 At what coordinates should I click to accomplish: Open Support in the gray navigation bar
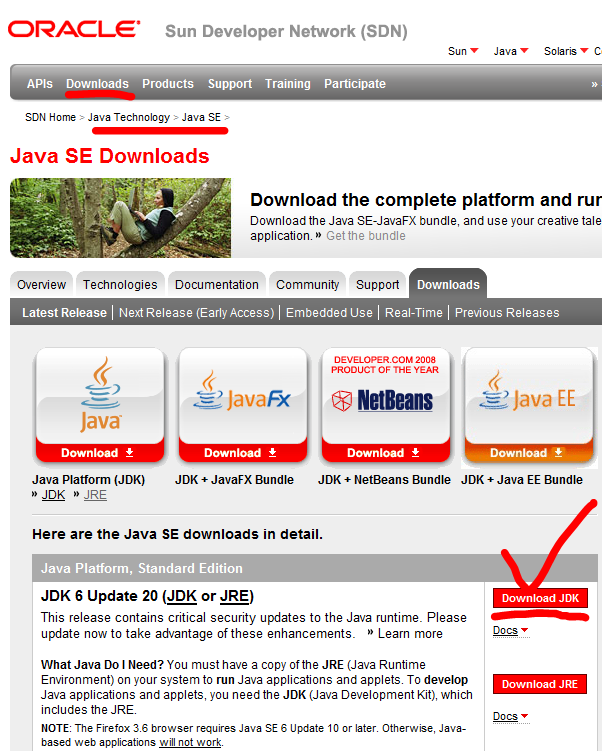(230, 84)
